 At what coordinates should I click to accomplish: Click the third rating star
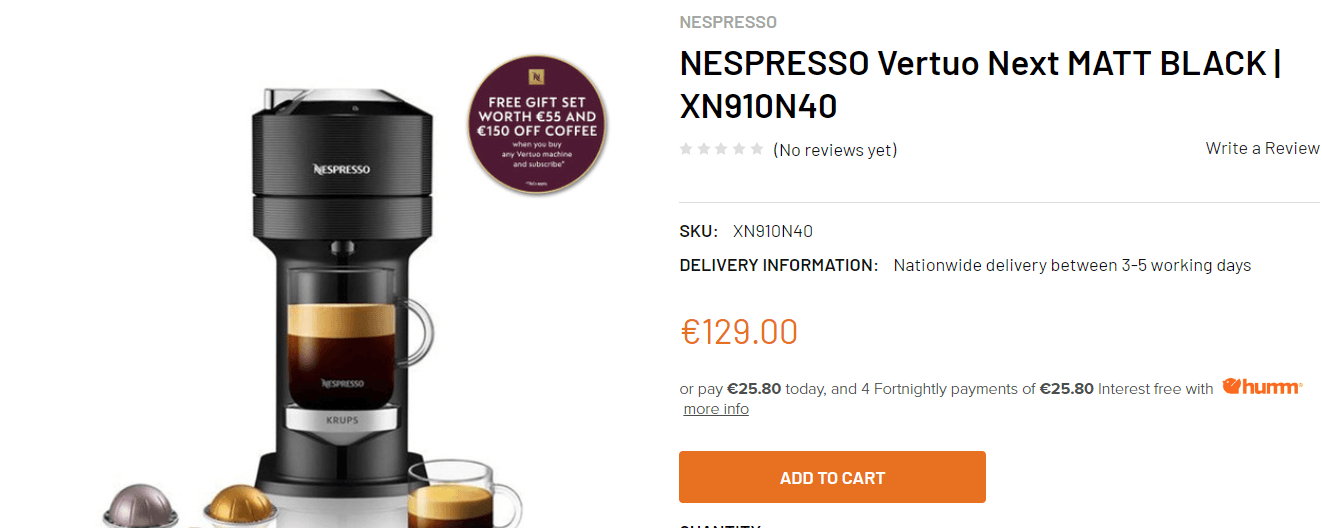click(721, 149)
